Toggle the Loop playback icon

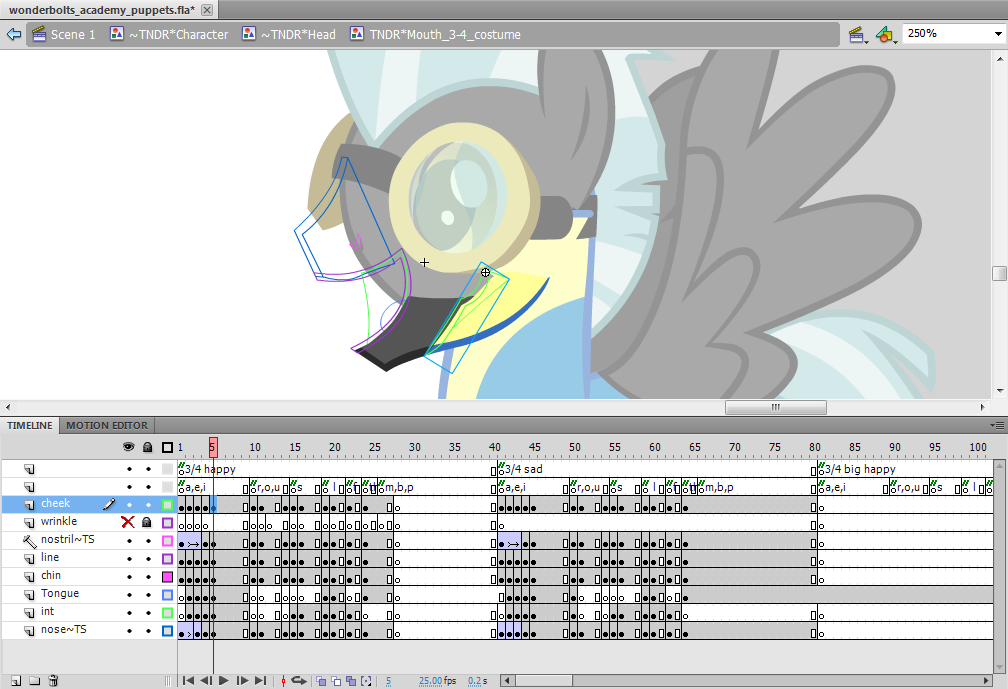point(299,681)
